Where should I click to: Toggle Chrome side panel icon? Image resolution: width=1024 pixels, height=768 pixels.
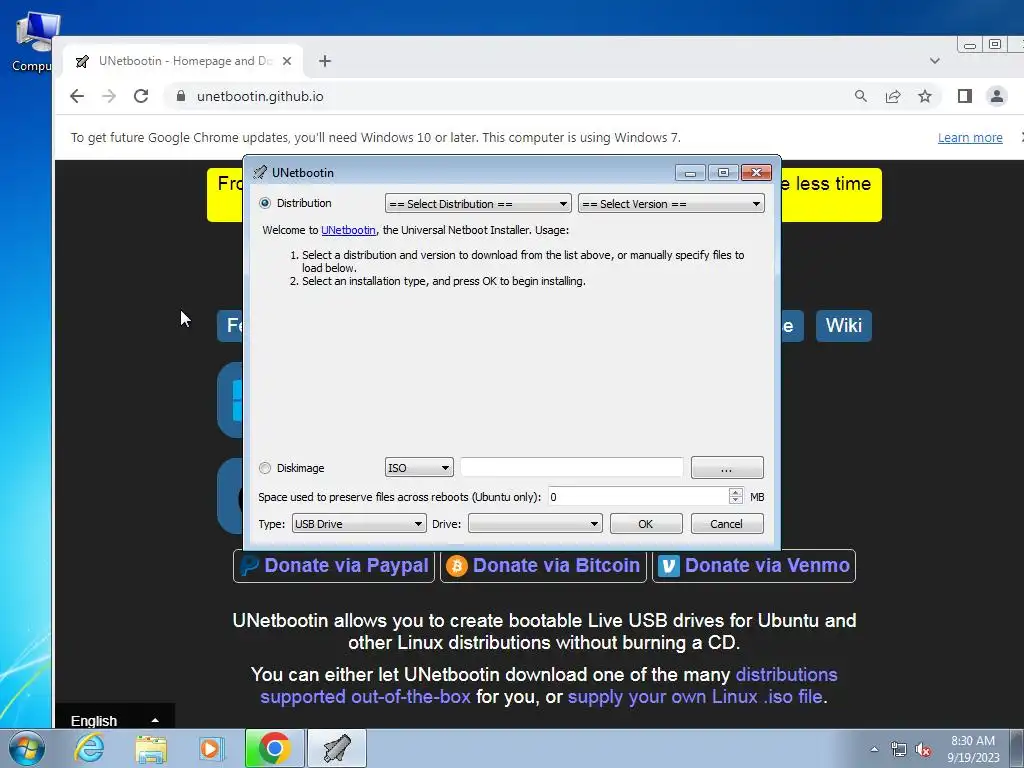click(965, 96)
